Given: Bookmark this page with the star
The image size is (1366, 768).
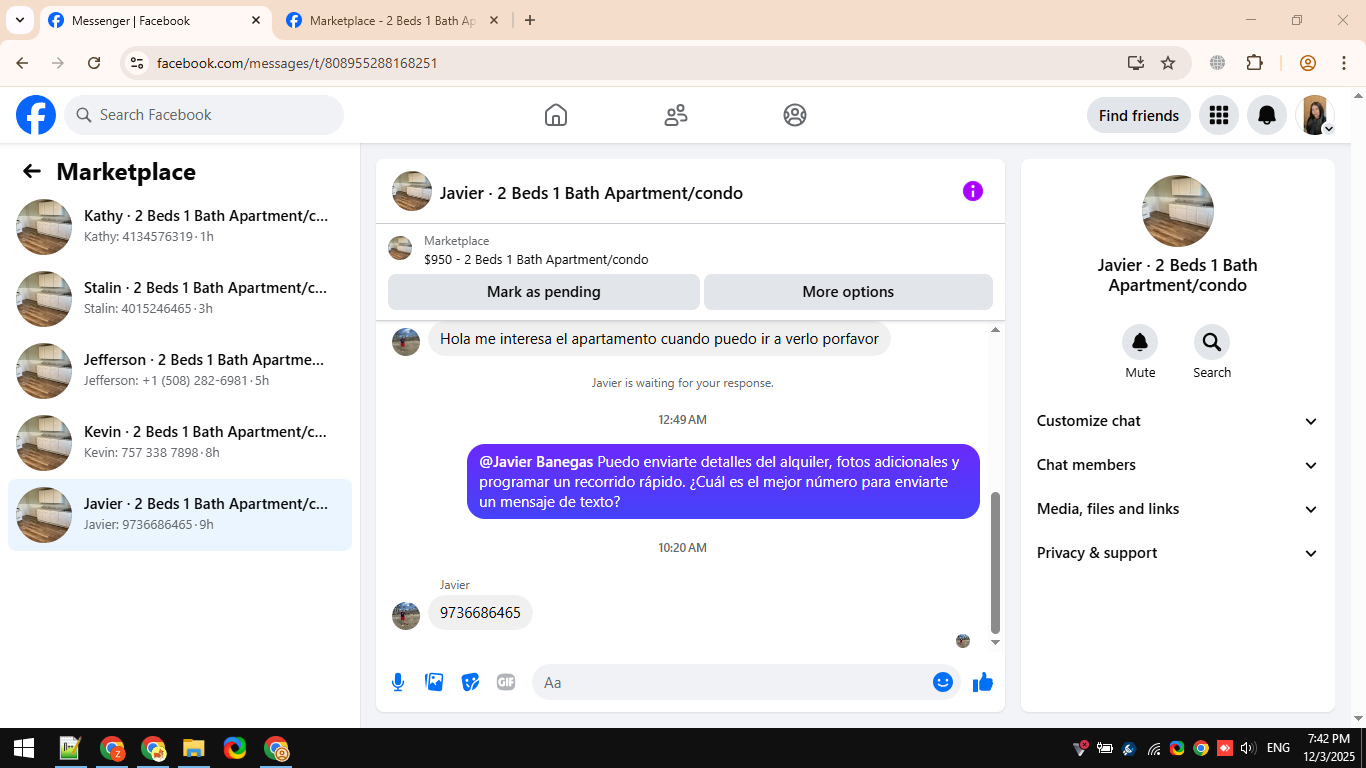Looking at the screenshot, I should click(1168, 63).
